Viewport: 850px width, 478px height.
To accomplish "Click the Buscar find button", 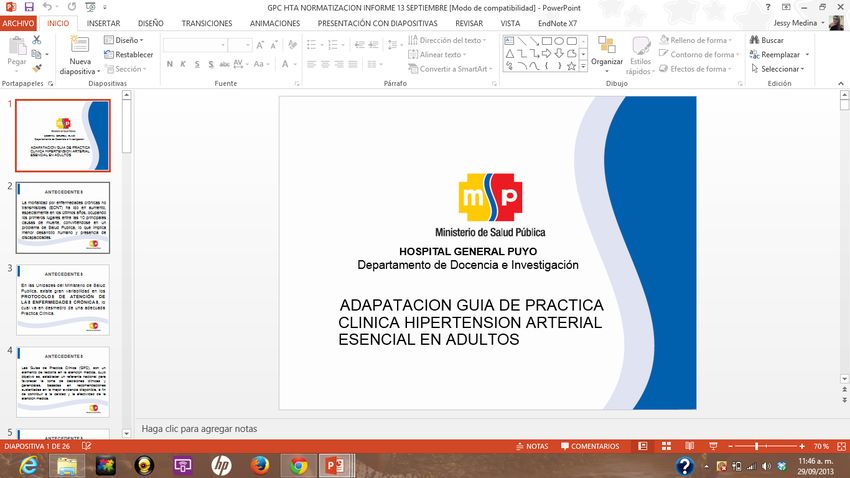I will (766, 40).
